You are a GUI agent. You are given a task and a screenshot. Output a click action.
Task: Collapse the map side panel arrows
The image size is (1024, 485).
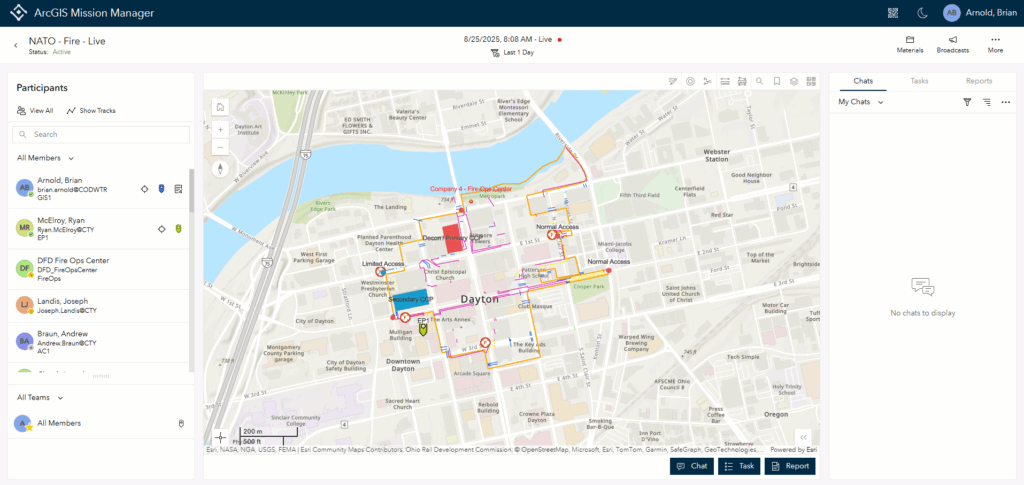tap(804, 437)
